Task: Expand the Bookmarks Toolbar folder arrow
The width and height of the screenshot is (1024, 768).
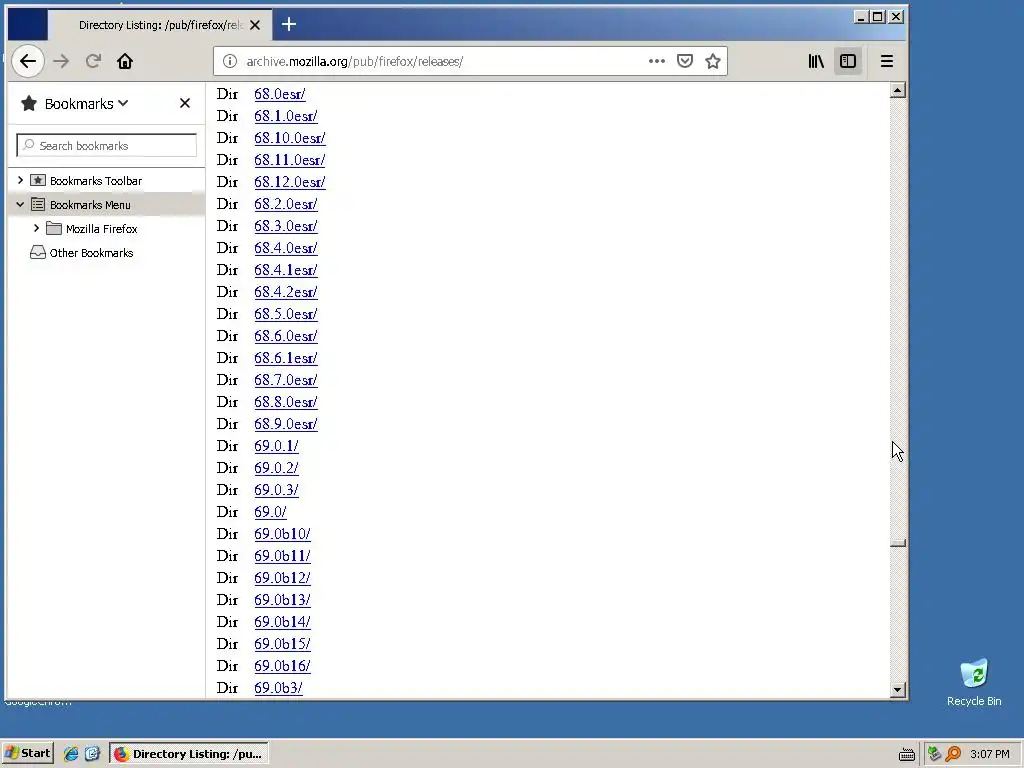Action: coord(20,180)
